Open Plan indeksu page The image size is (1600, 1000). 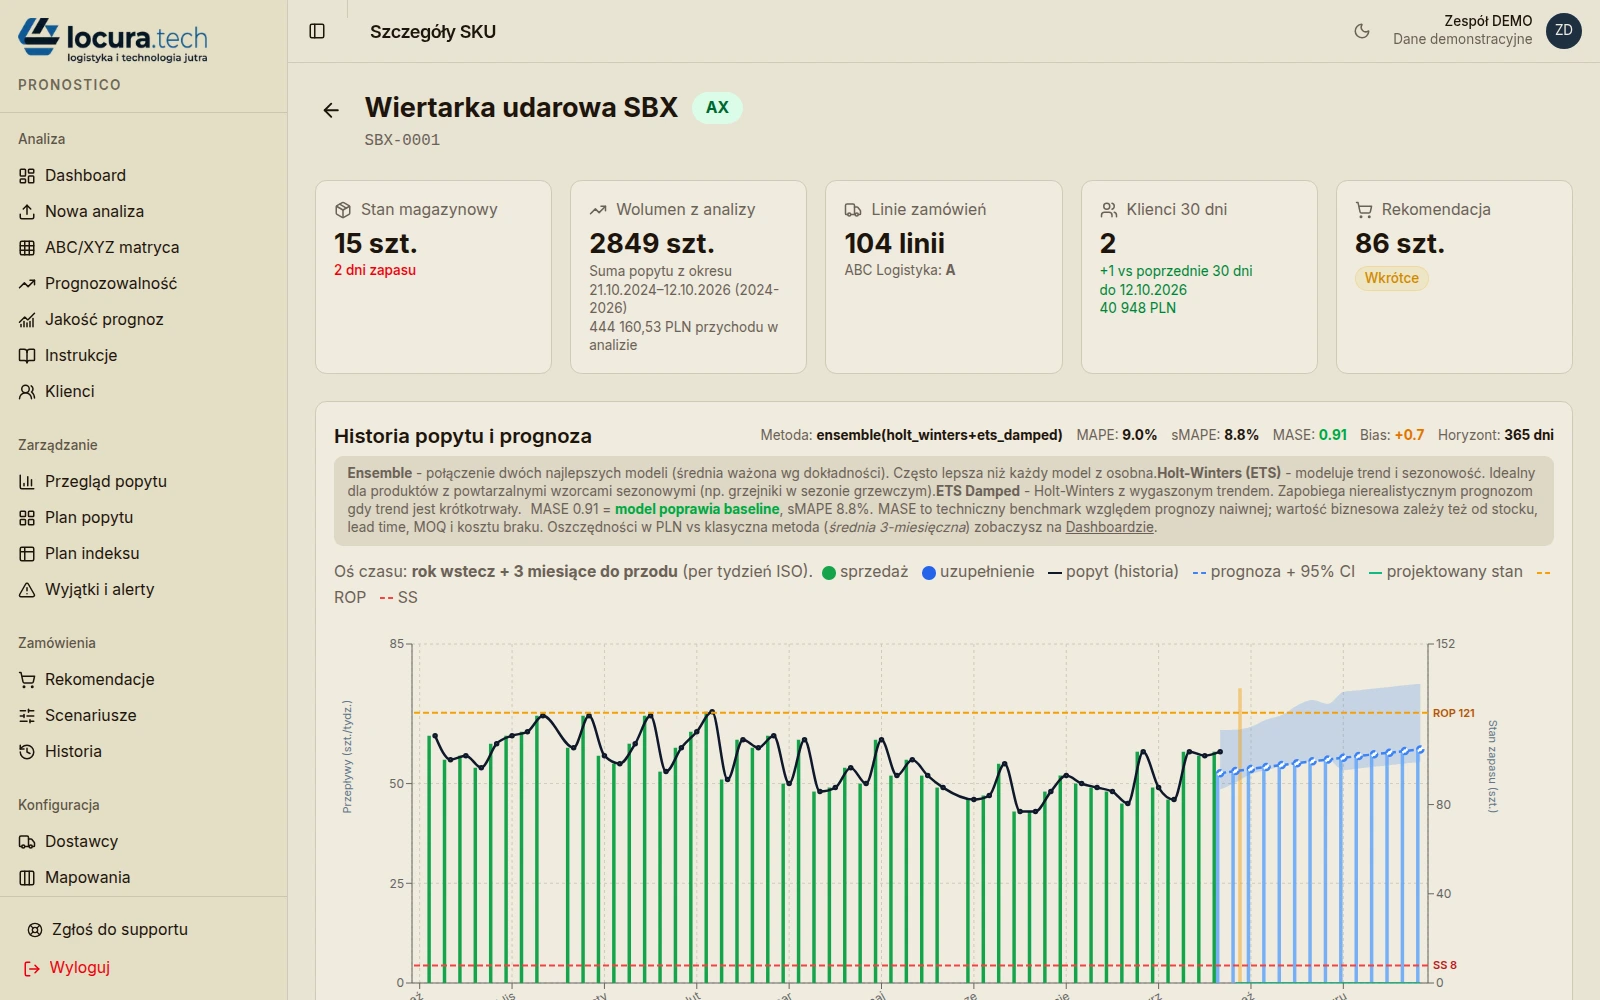click(143, 553)
